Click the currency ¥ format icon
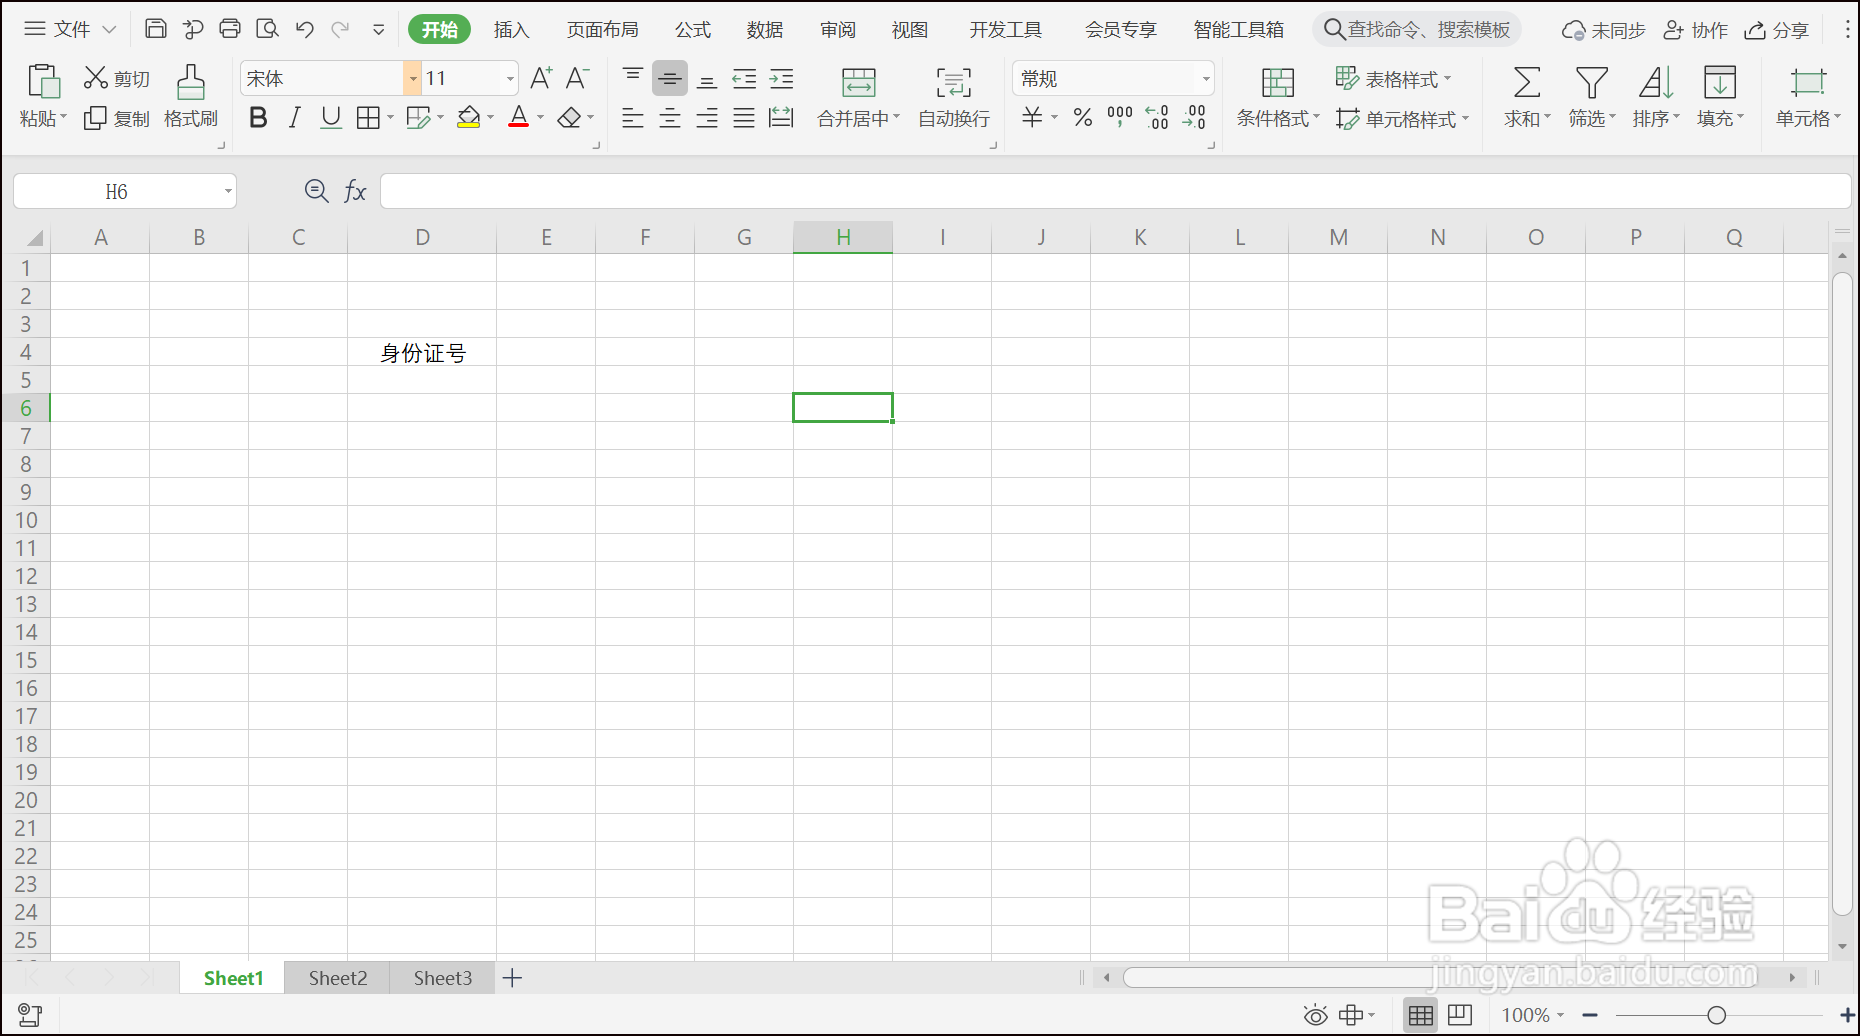1860x1036 pixels. [x=1033, y=118]
